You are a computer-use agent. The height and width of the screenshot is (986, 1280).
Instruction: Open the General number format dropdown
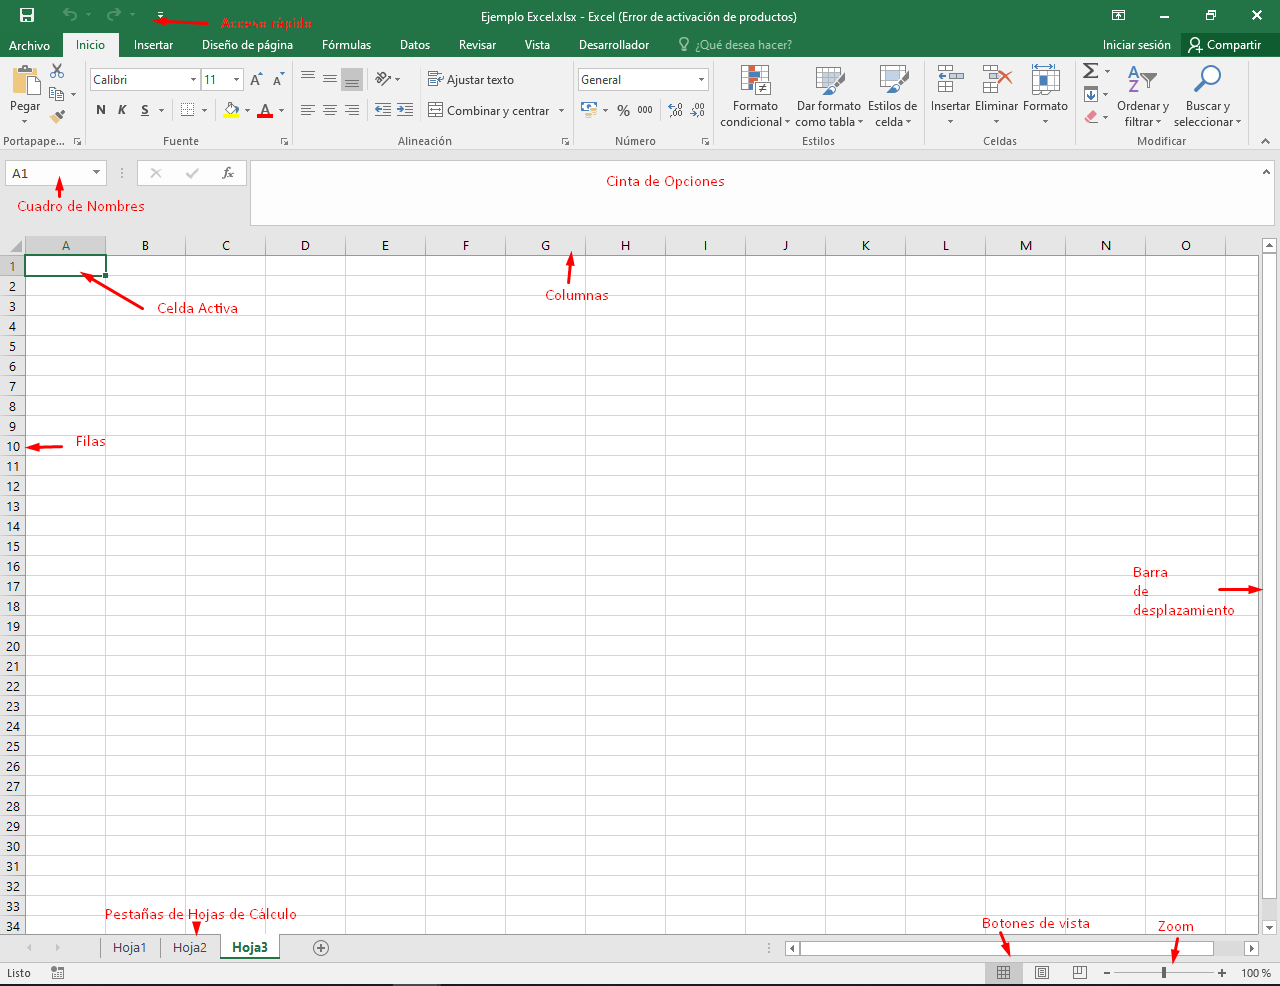point(701,80)
